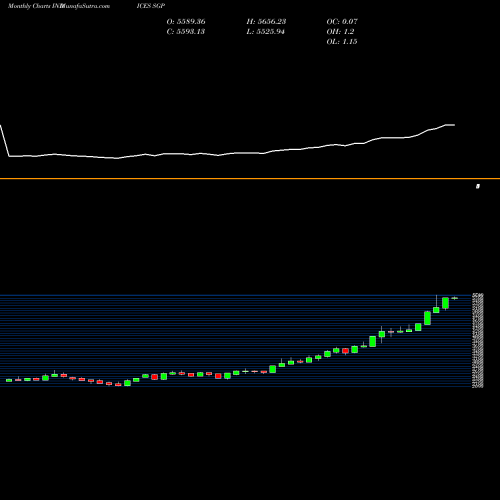
Task: Click the "ICES SGP" symbol label
Action: coord(151,6)
